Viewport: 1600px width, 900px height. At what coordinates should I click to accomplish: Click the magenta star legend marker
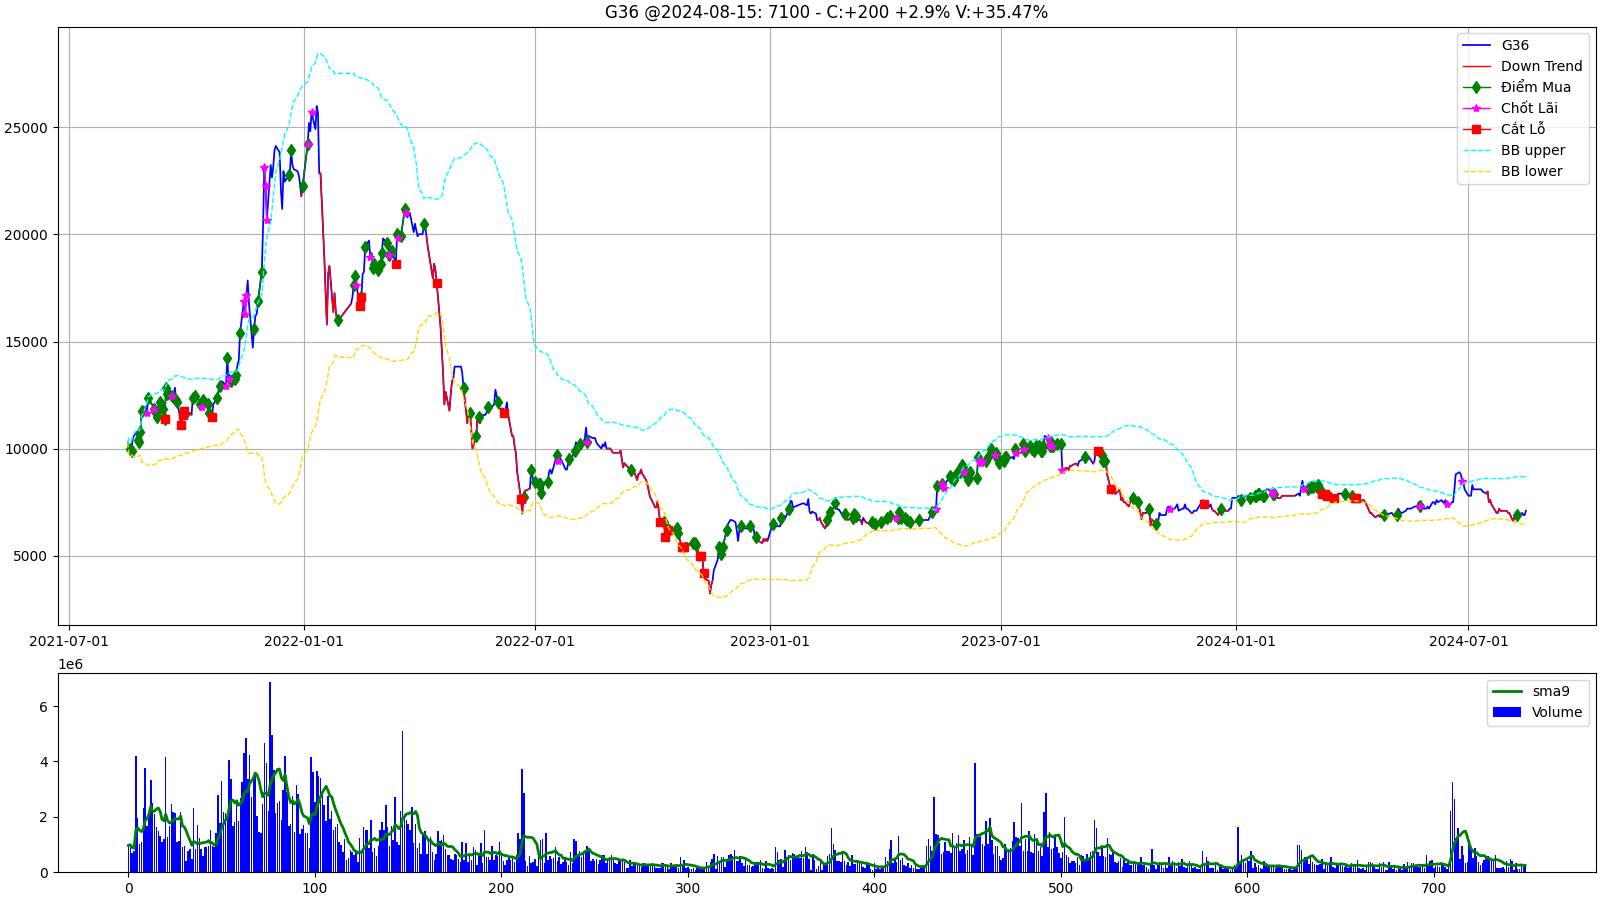click(1476, 108)
